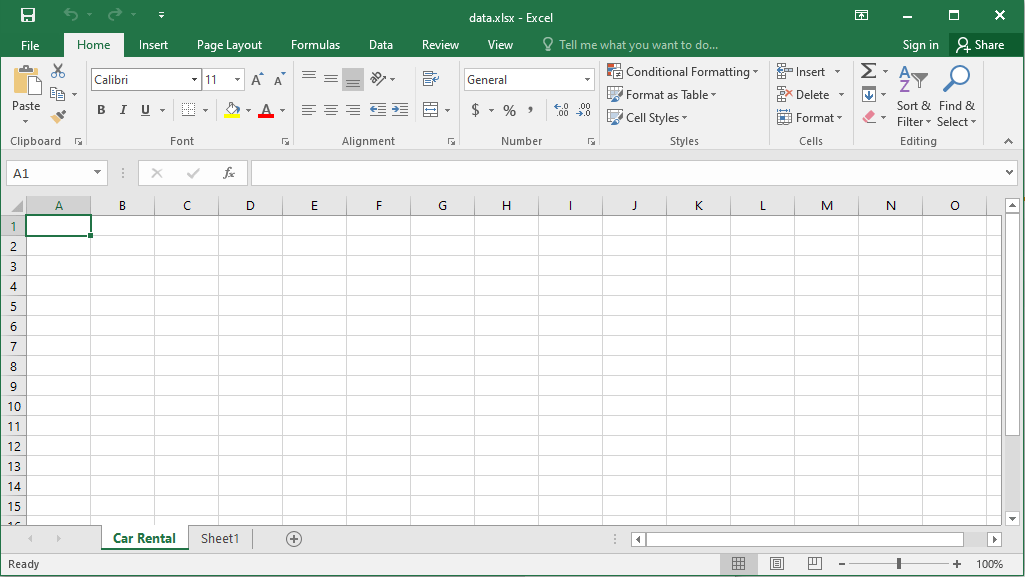Toggle Align Right
This screenshot has height=577, width=1025.
click(353, 110)
